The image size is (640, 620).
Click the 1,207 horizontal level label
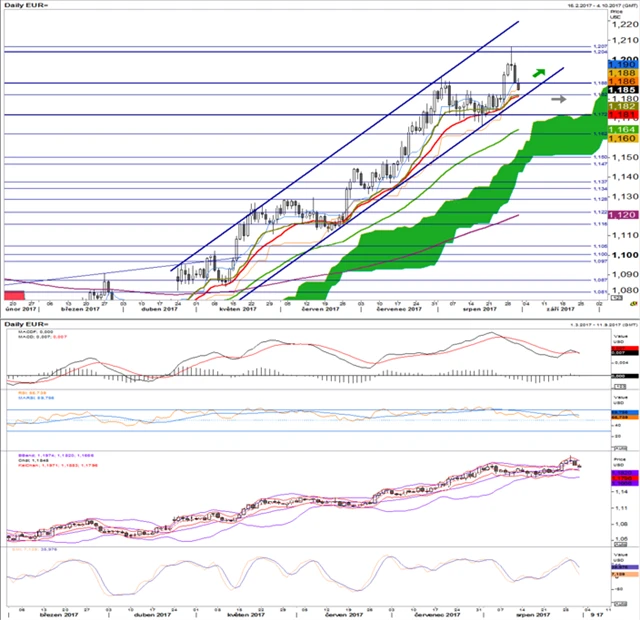(600, 47)
